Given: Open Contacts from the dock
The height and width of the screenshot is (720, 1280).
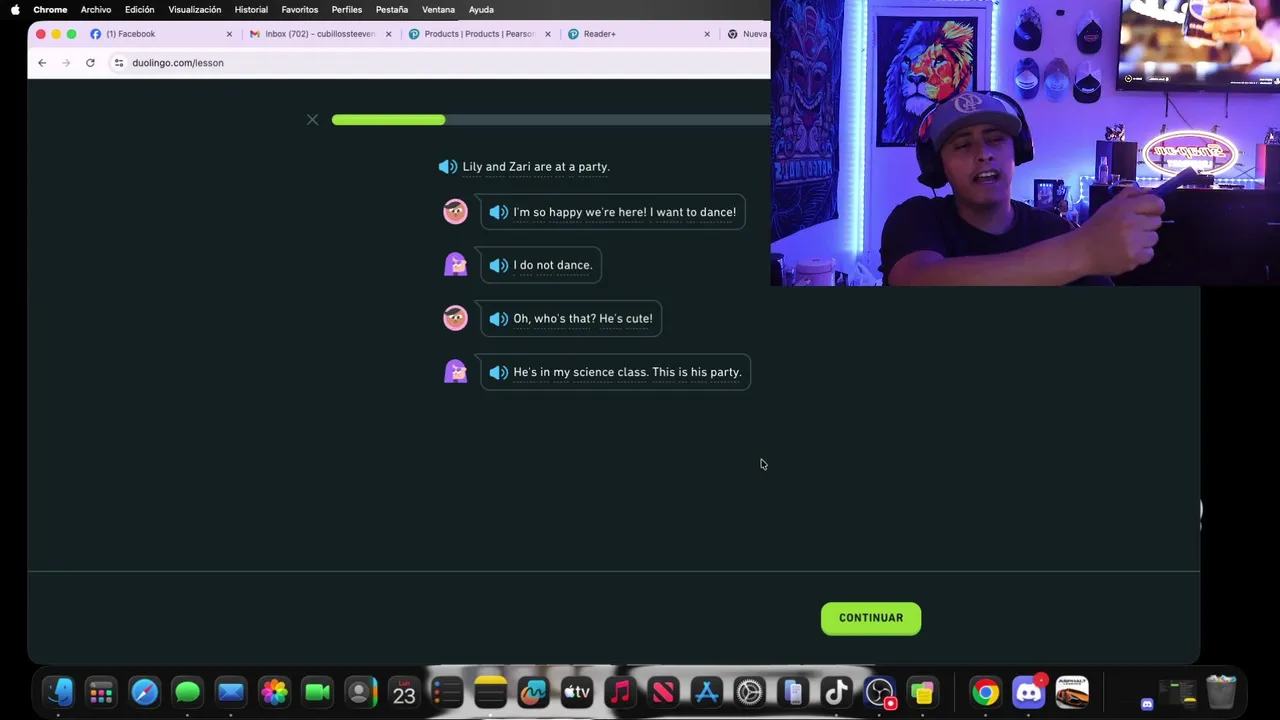Looking at the screenshot, I should 360,692.
